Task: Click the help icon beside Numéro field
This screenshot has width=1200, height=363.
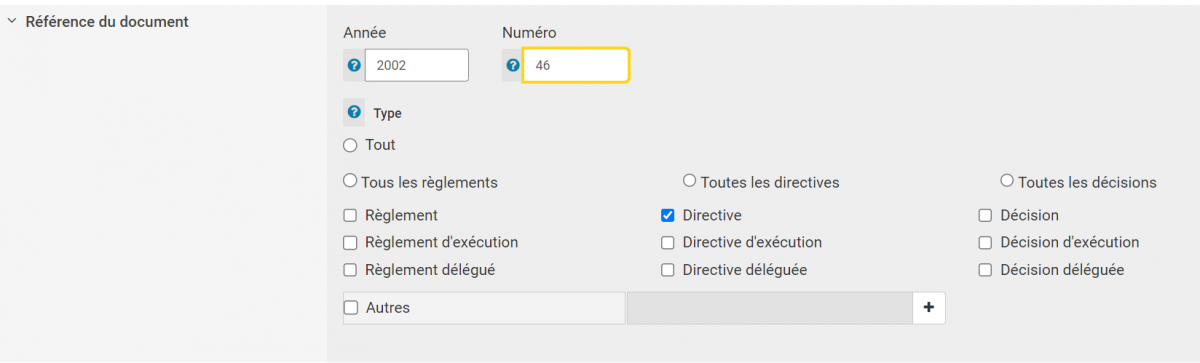Action: (x=513, y=66)
